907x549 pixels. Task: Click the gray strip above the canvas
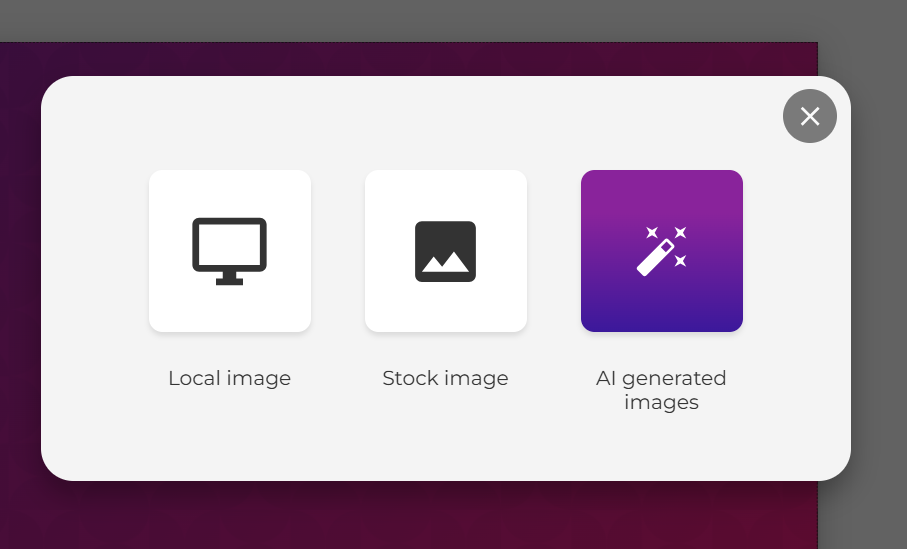click(400, 20)
